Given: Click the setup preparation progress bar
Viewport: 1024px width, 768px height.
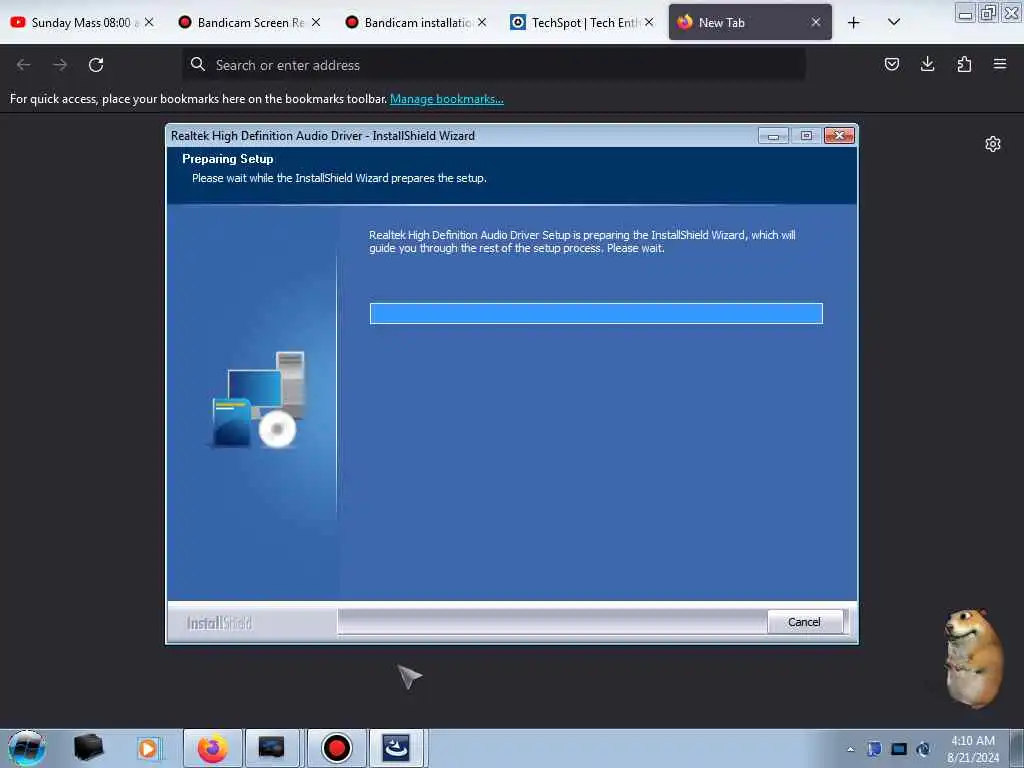Looking at the screenshot, I should (596, 313).
